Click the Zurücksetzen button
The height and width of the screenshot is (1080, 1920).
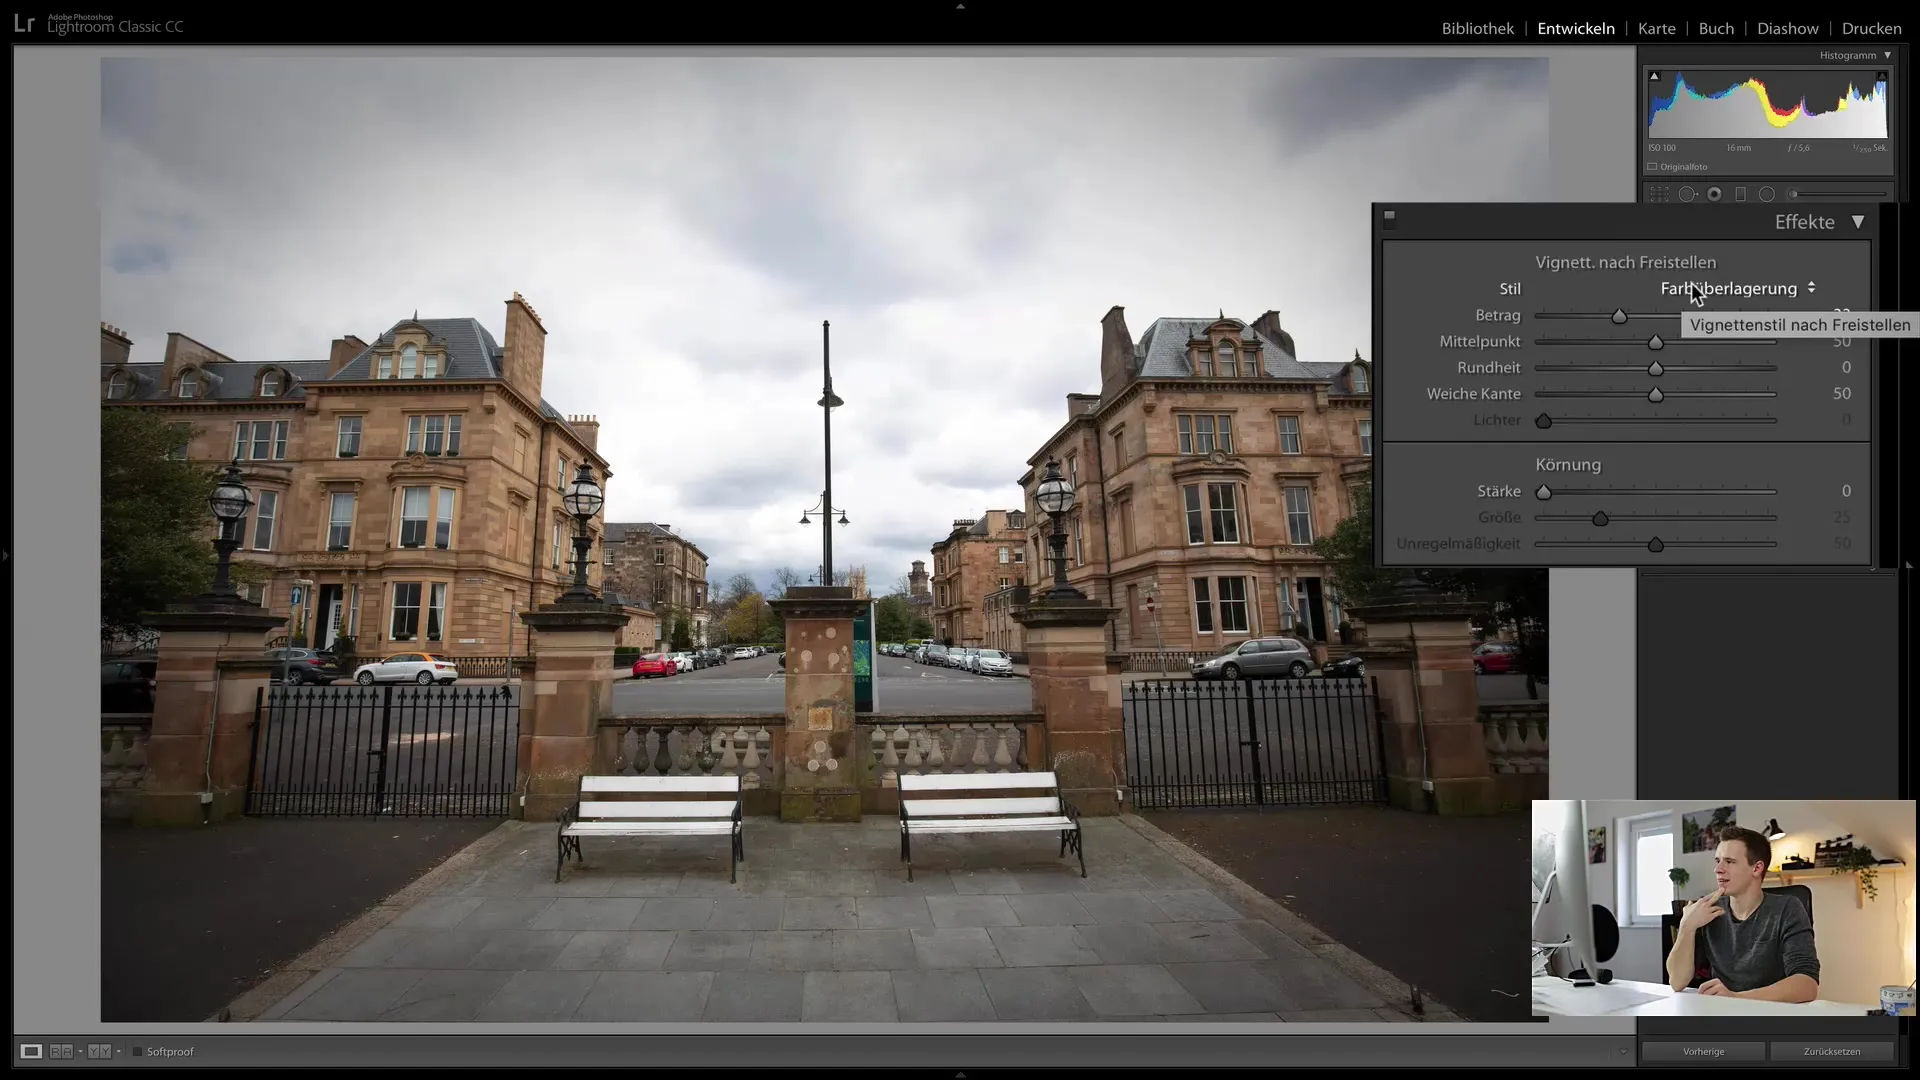tap(1831, 1051)
